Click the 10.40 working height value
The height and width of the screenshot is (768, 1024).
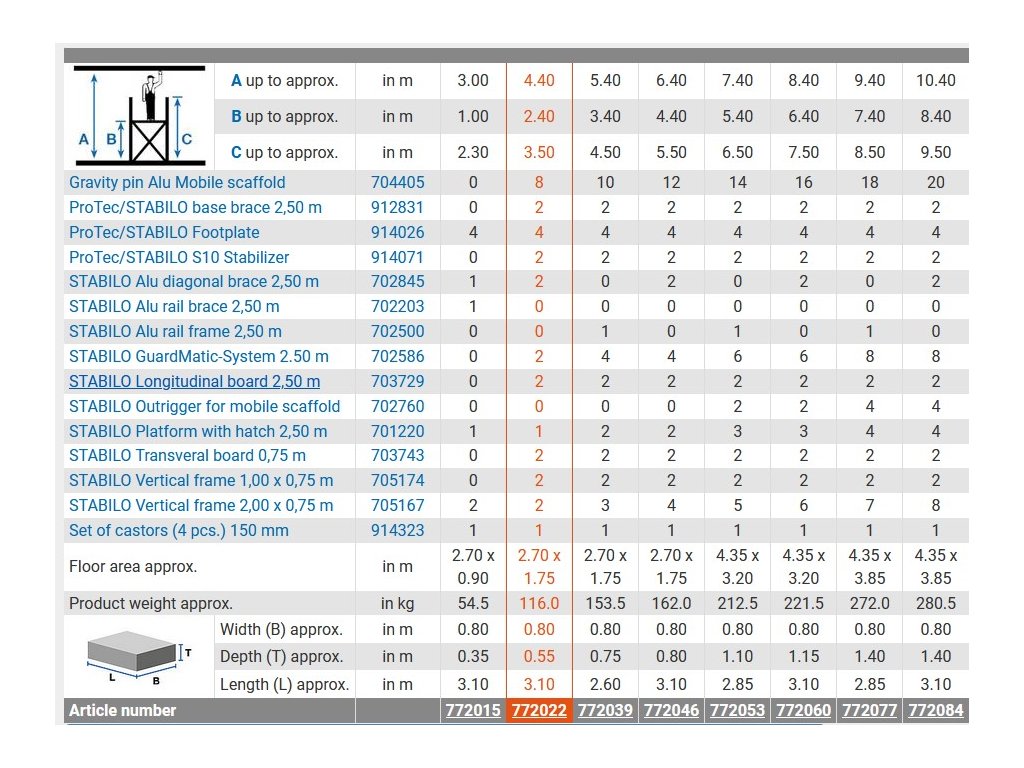coord(936,80)
